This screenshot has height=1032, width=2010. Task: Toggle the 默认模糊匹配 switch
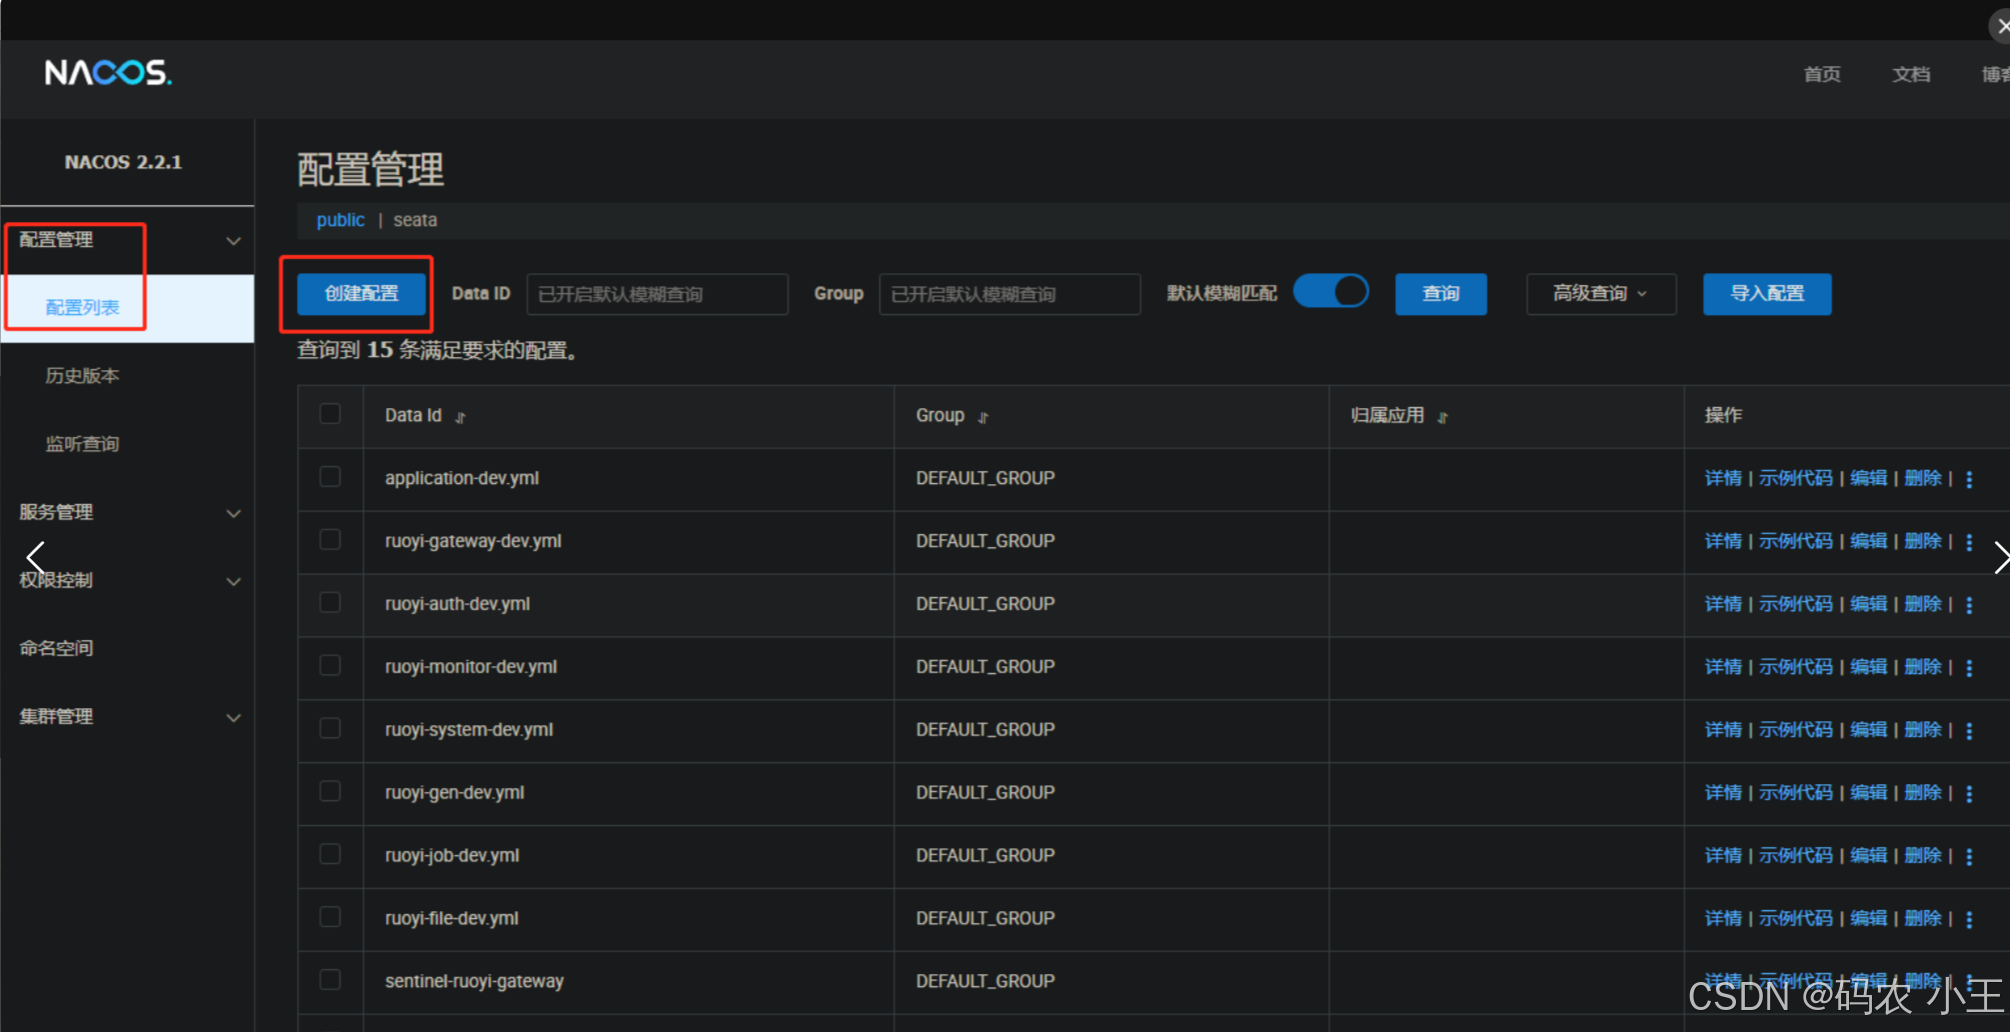(1331, 292)
